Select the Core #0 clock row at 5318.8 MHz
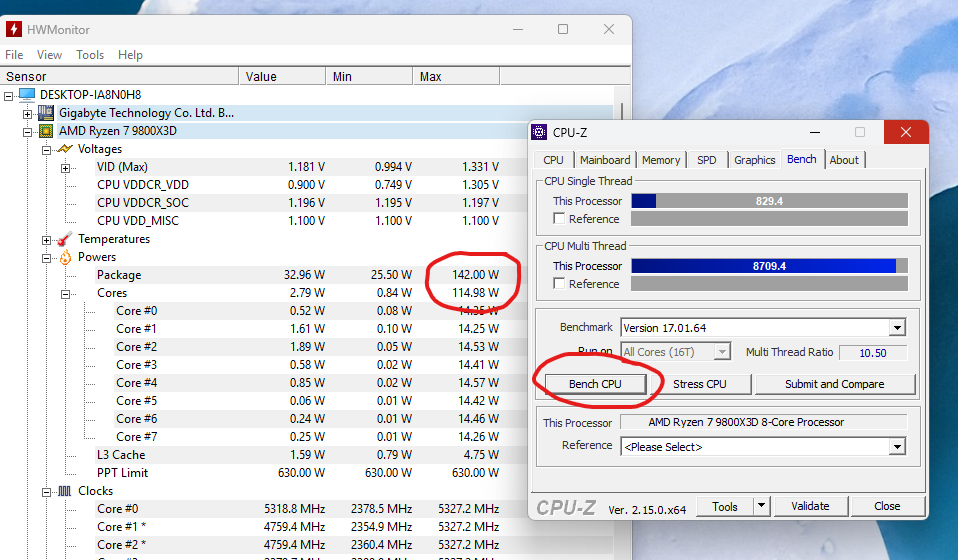Image resolution: width=958 pixels, height=560 pixels. 298,509
